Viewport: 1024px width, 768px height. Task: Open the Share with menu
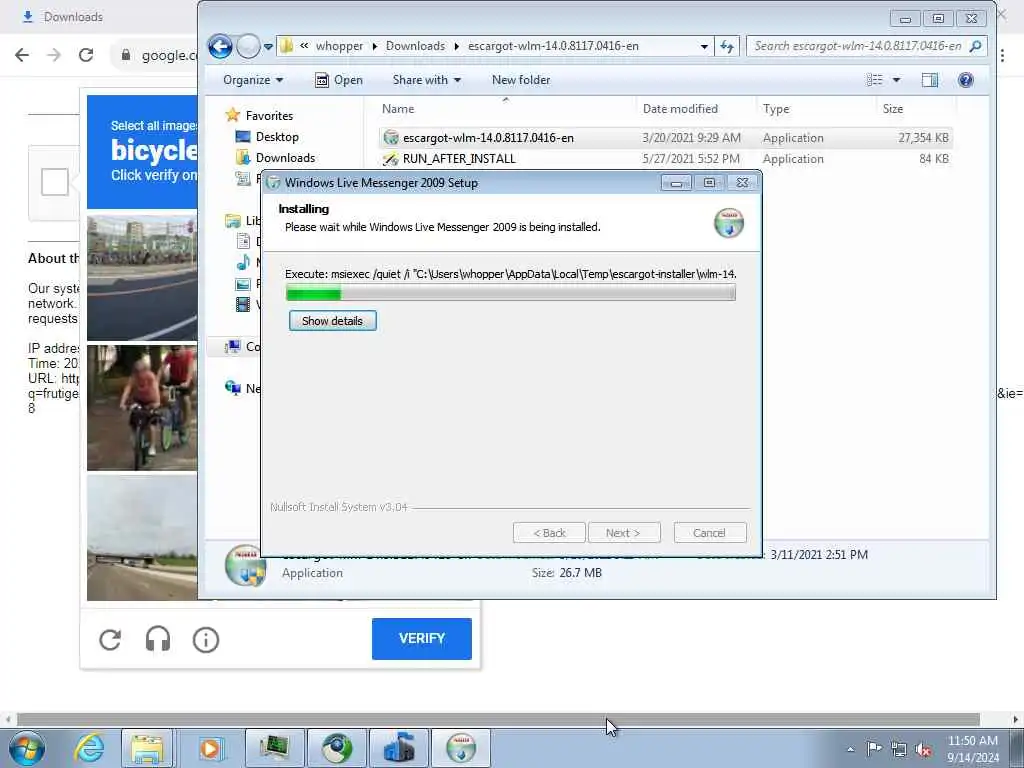[x=426, y=80]
